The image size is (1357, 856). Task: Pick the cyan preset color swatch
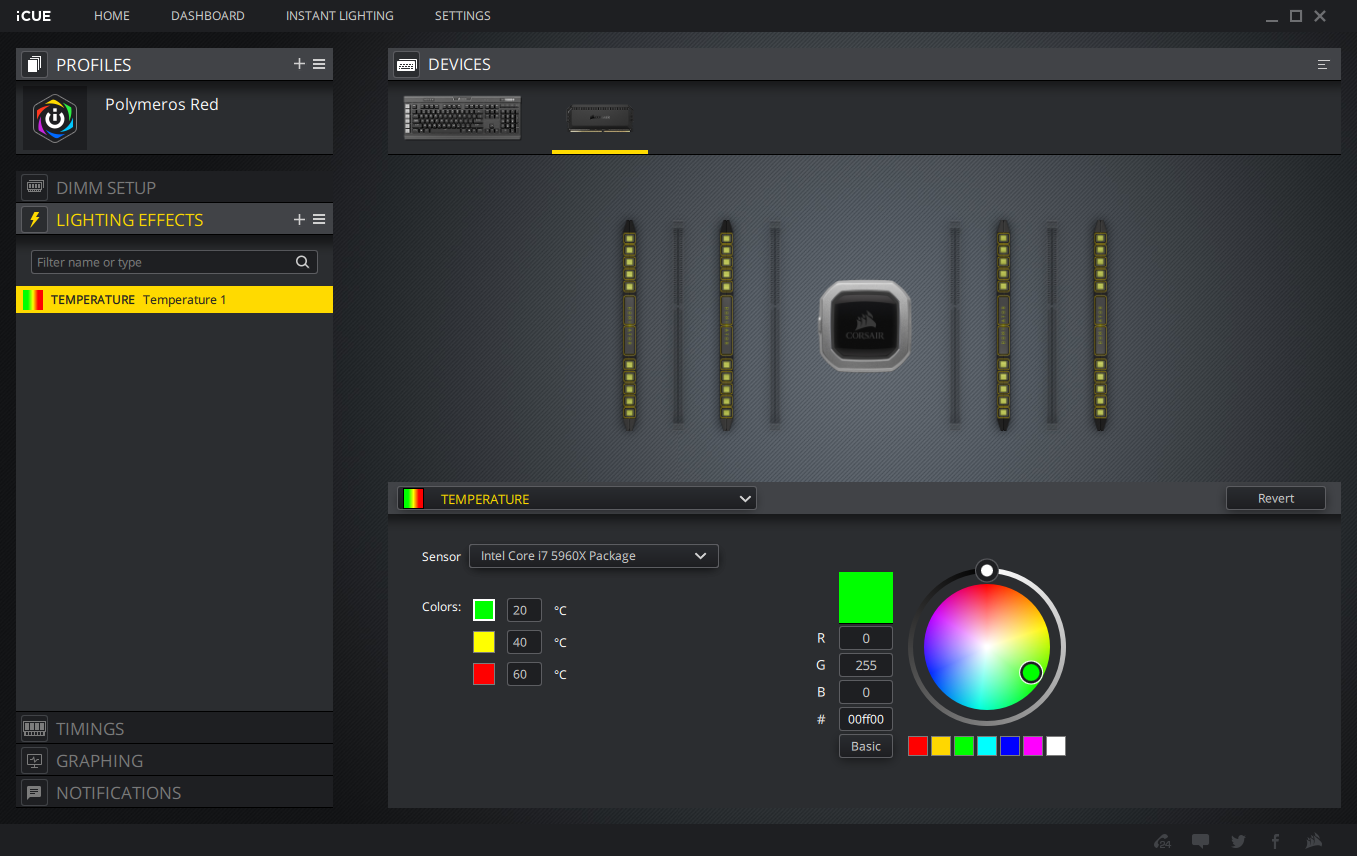(987, 746)
